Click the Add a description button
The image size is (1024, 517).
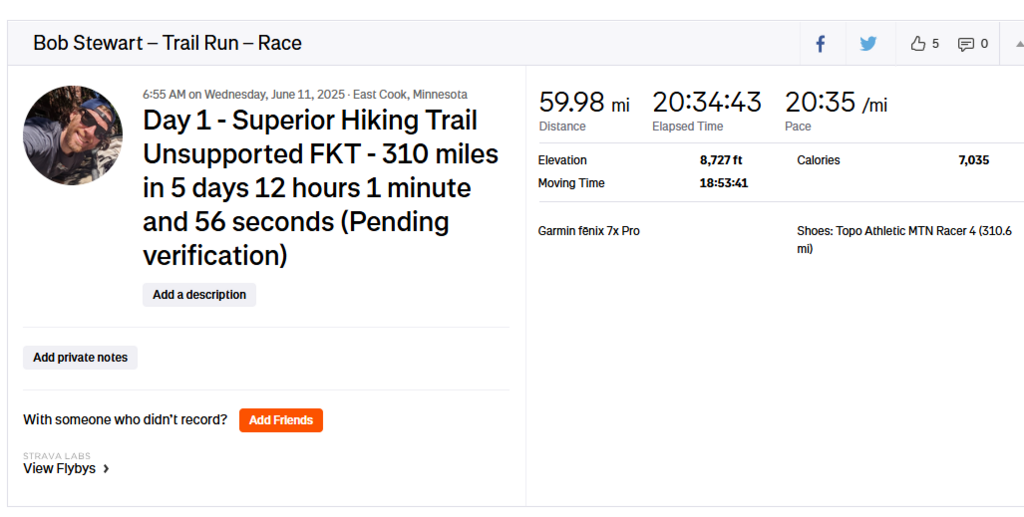click(199, 295)
